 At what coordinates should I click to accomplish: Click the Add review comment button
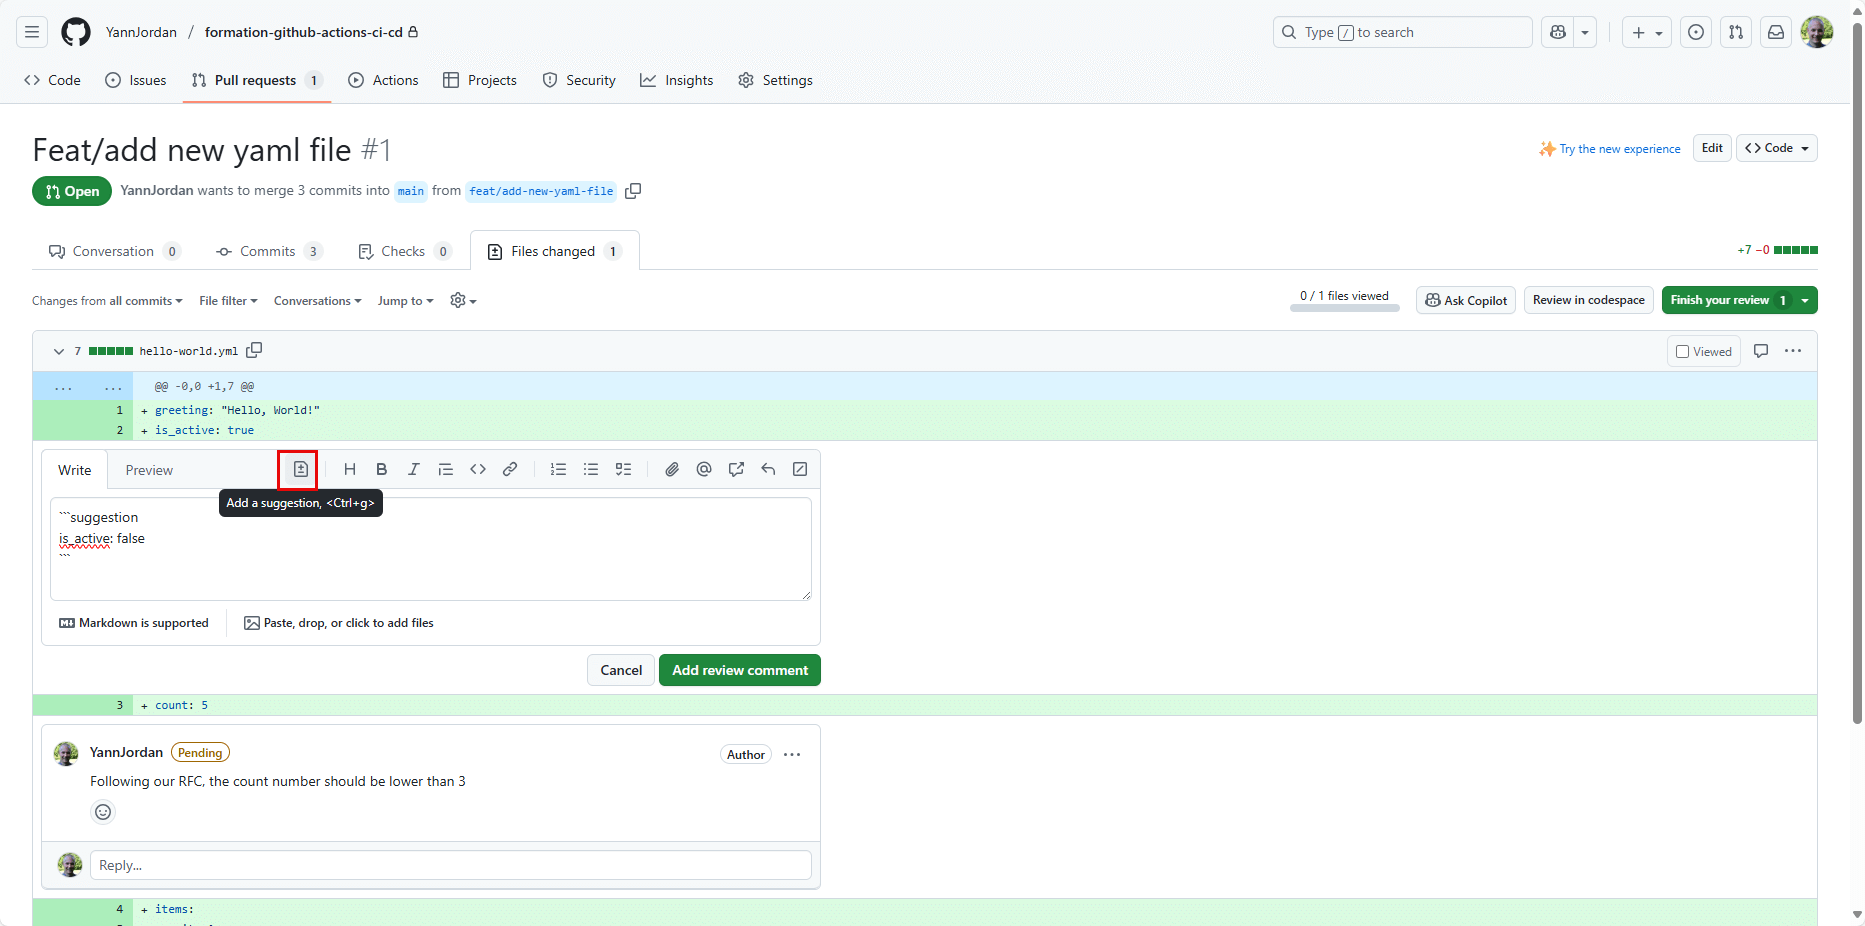pos(739,670)
